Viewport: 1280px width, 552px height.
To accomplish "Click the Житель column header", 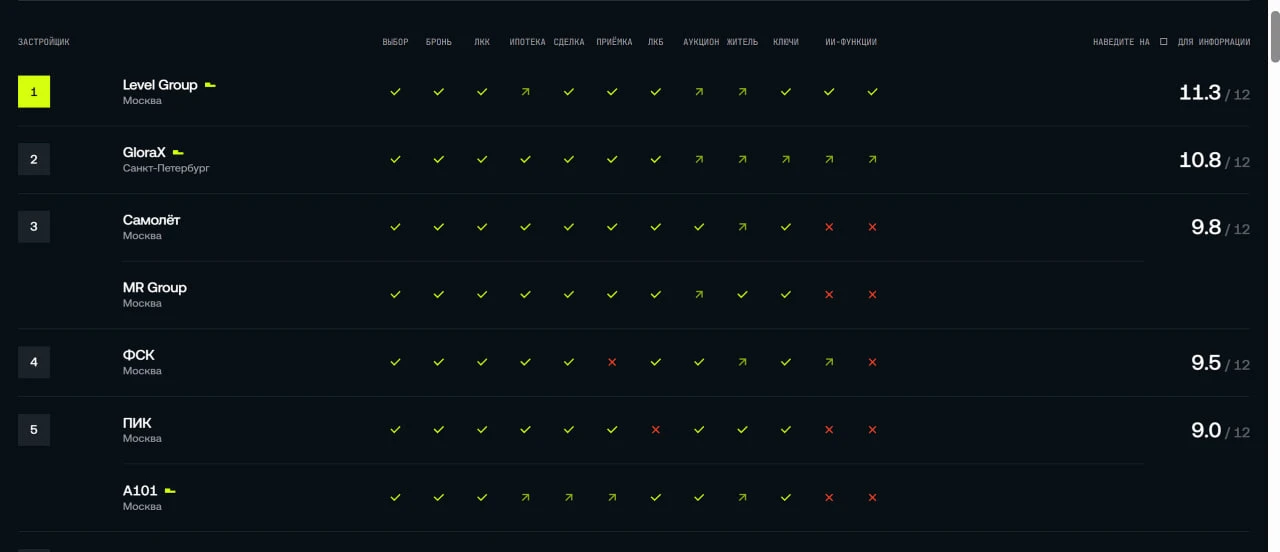I will (x=742, y=42).
